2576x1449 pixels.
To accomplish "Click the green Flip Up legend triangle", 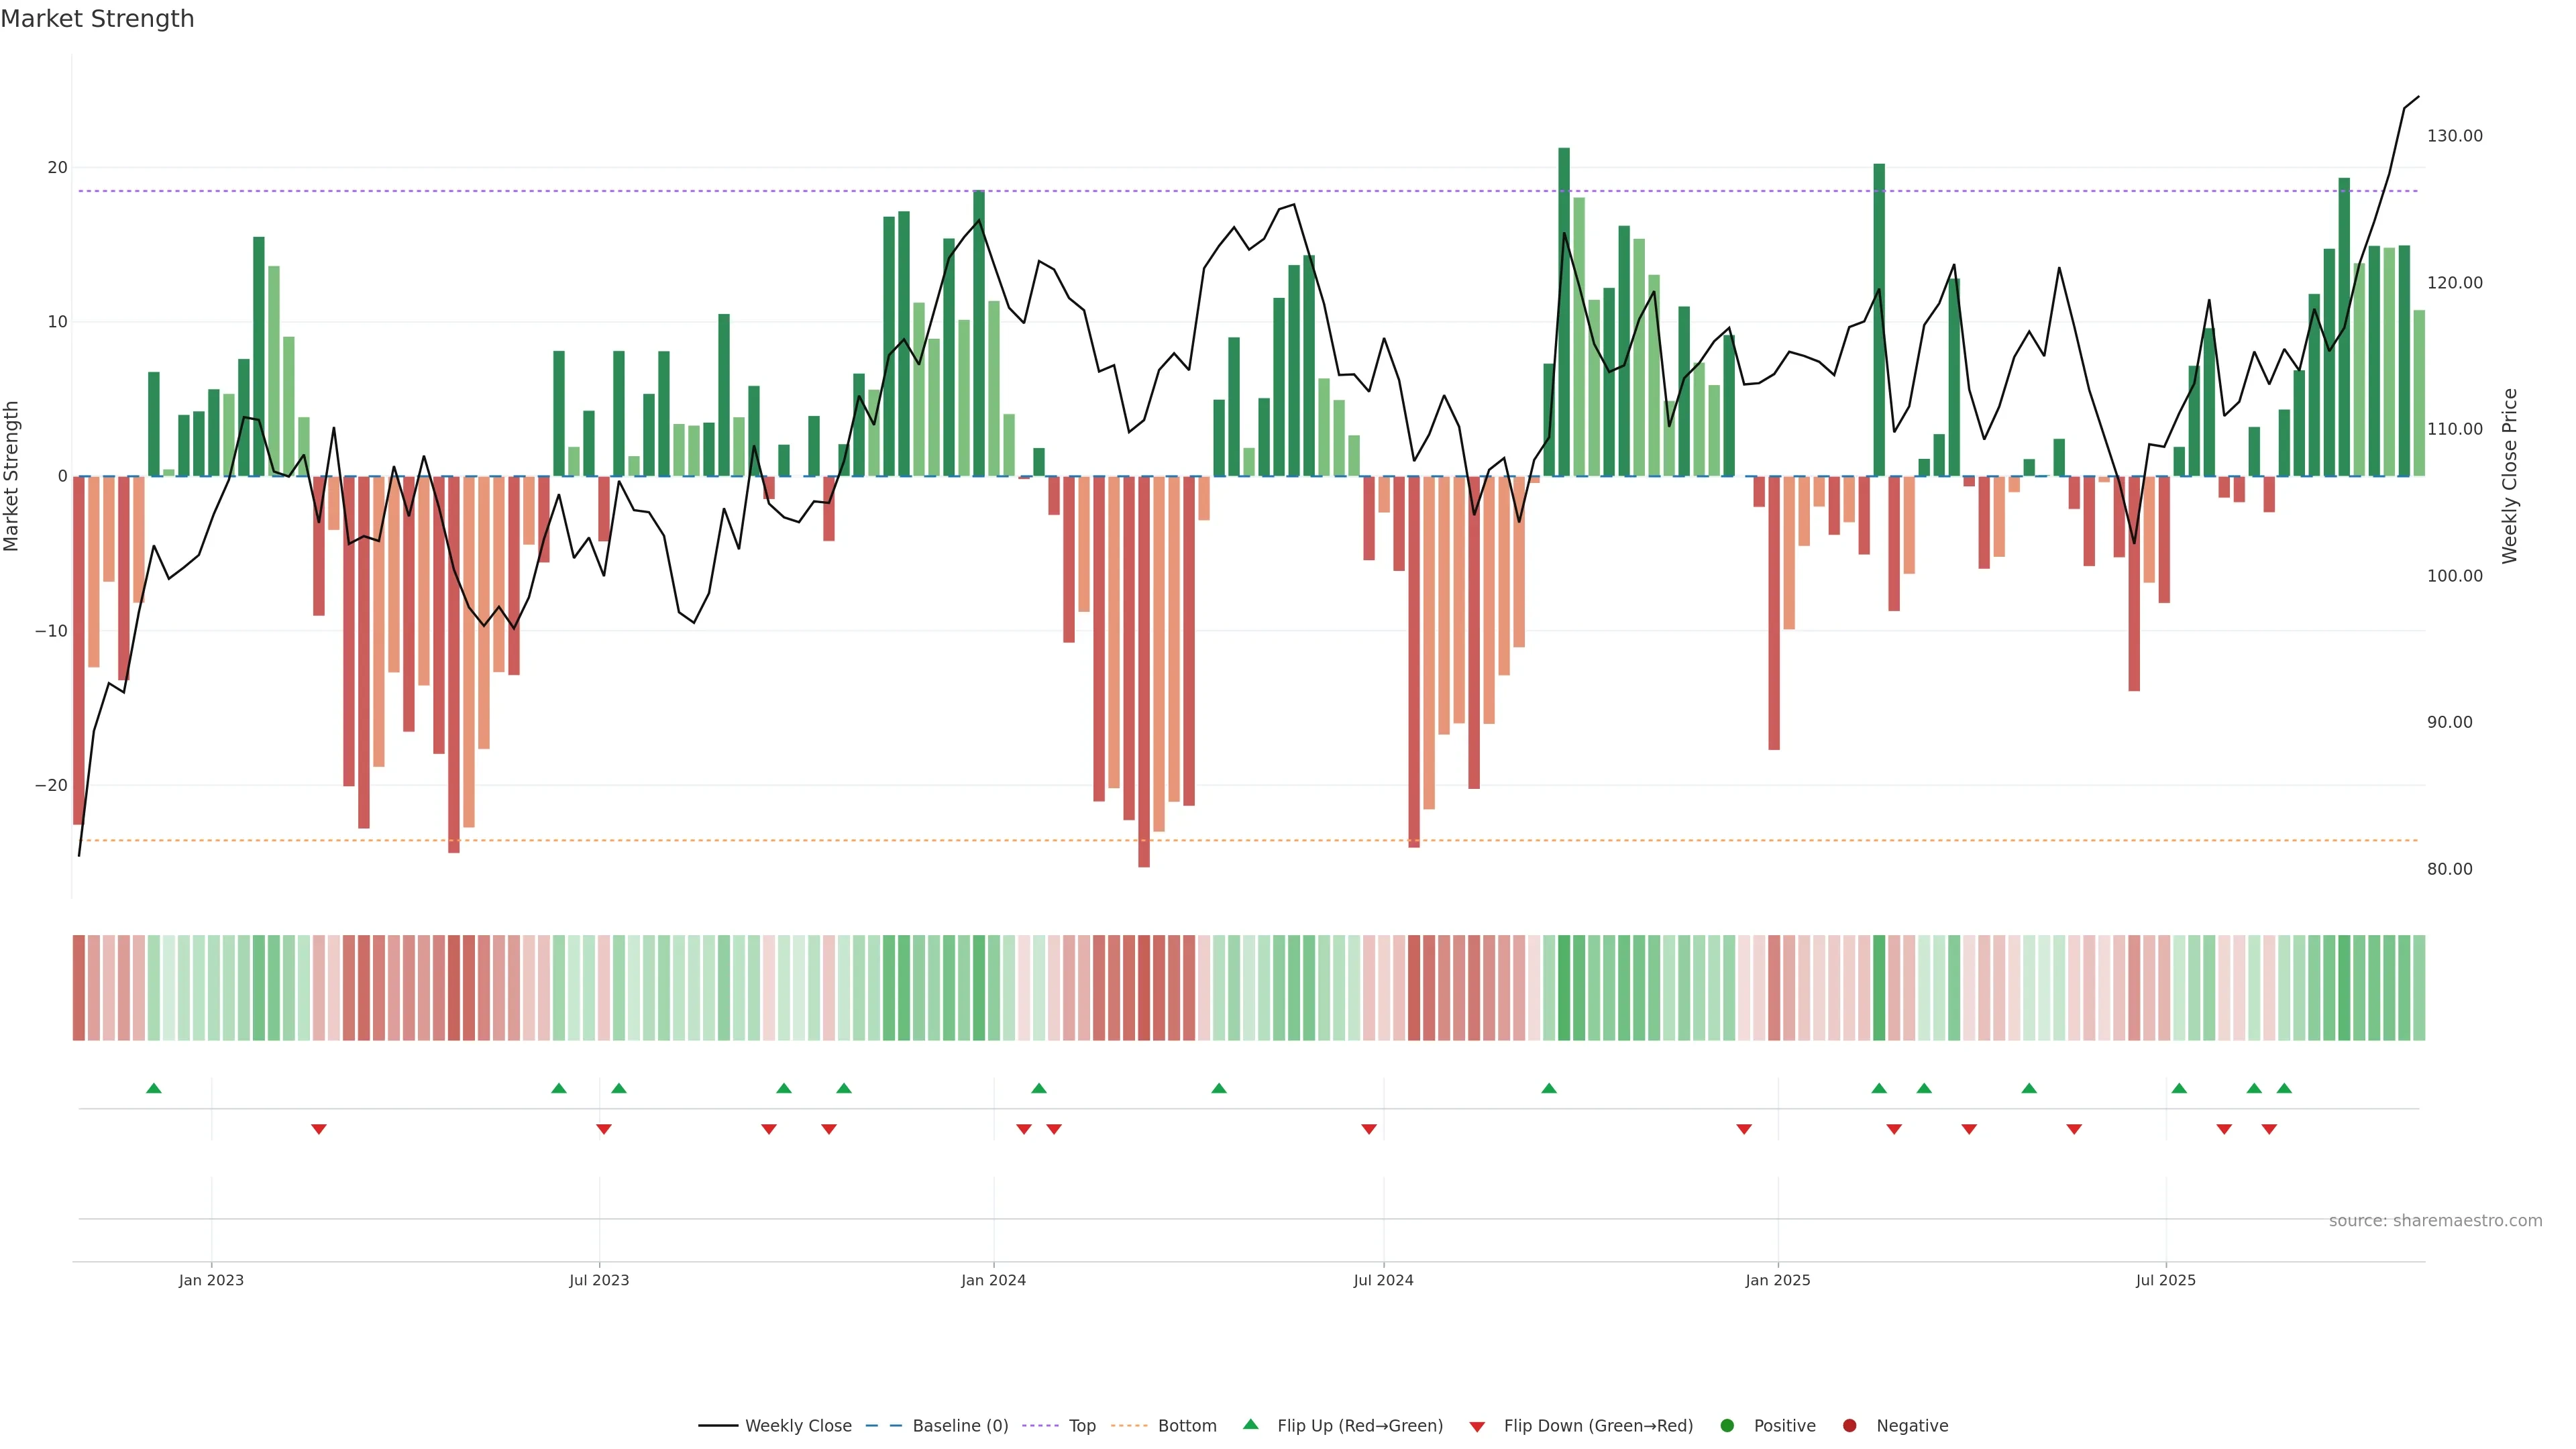I will click(1250, 1425).
